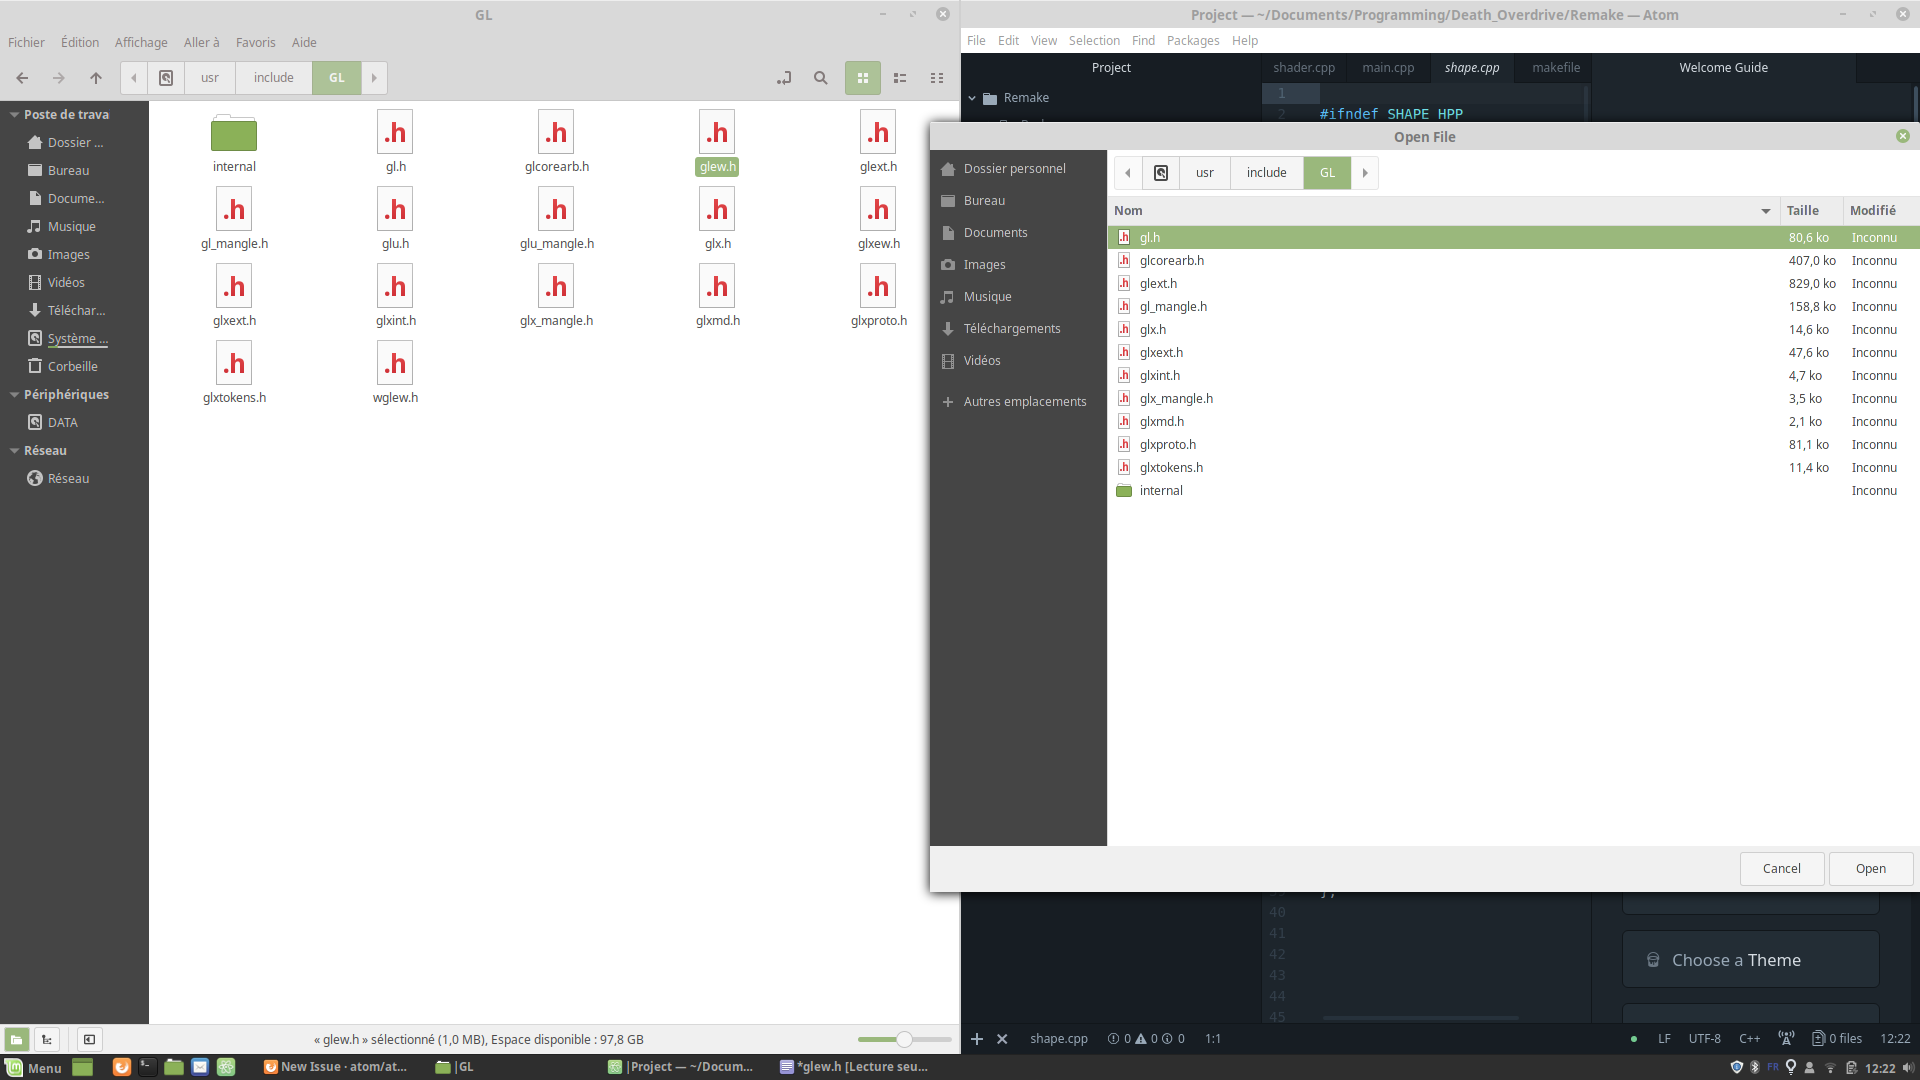Viewport: 1920px width, 1080px height.
Task: Go up to parent folder
Action: point(96,78)
